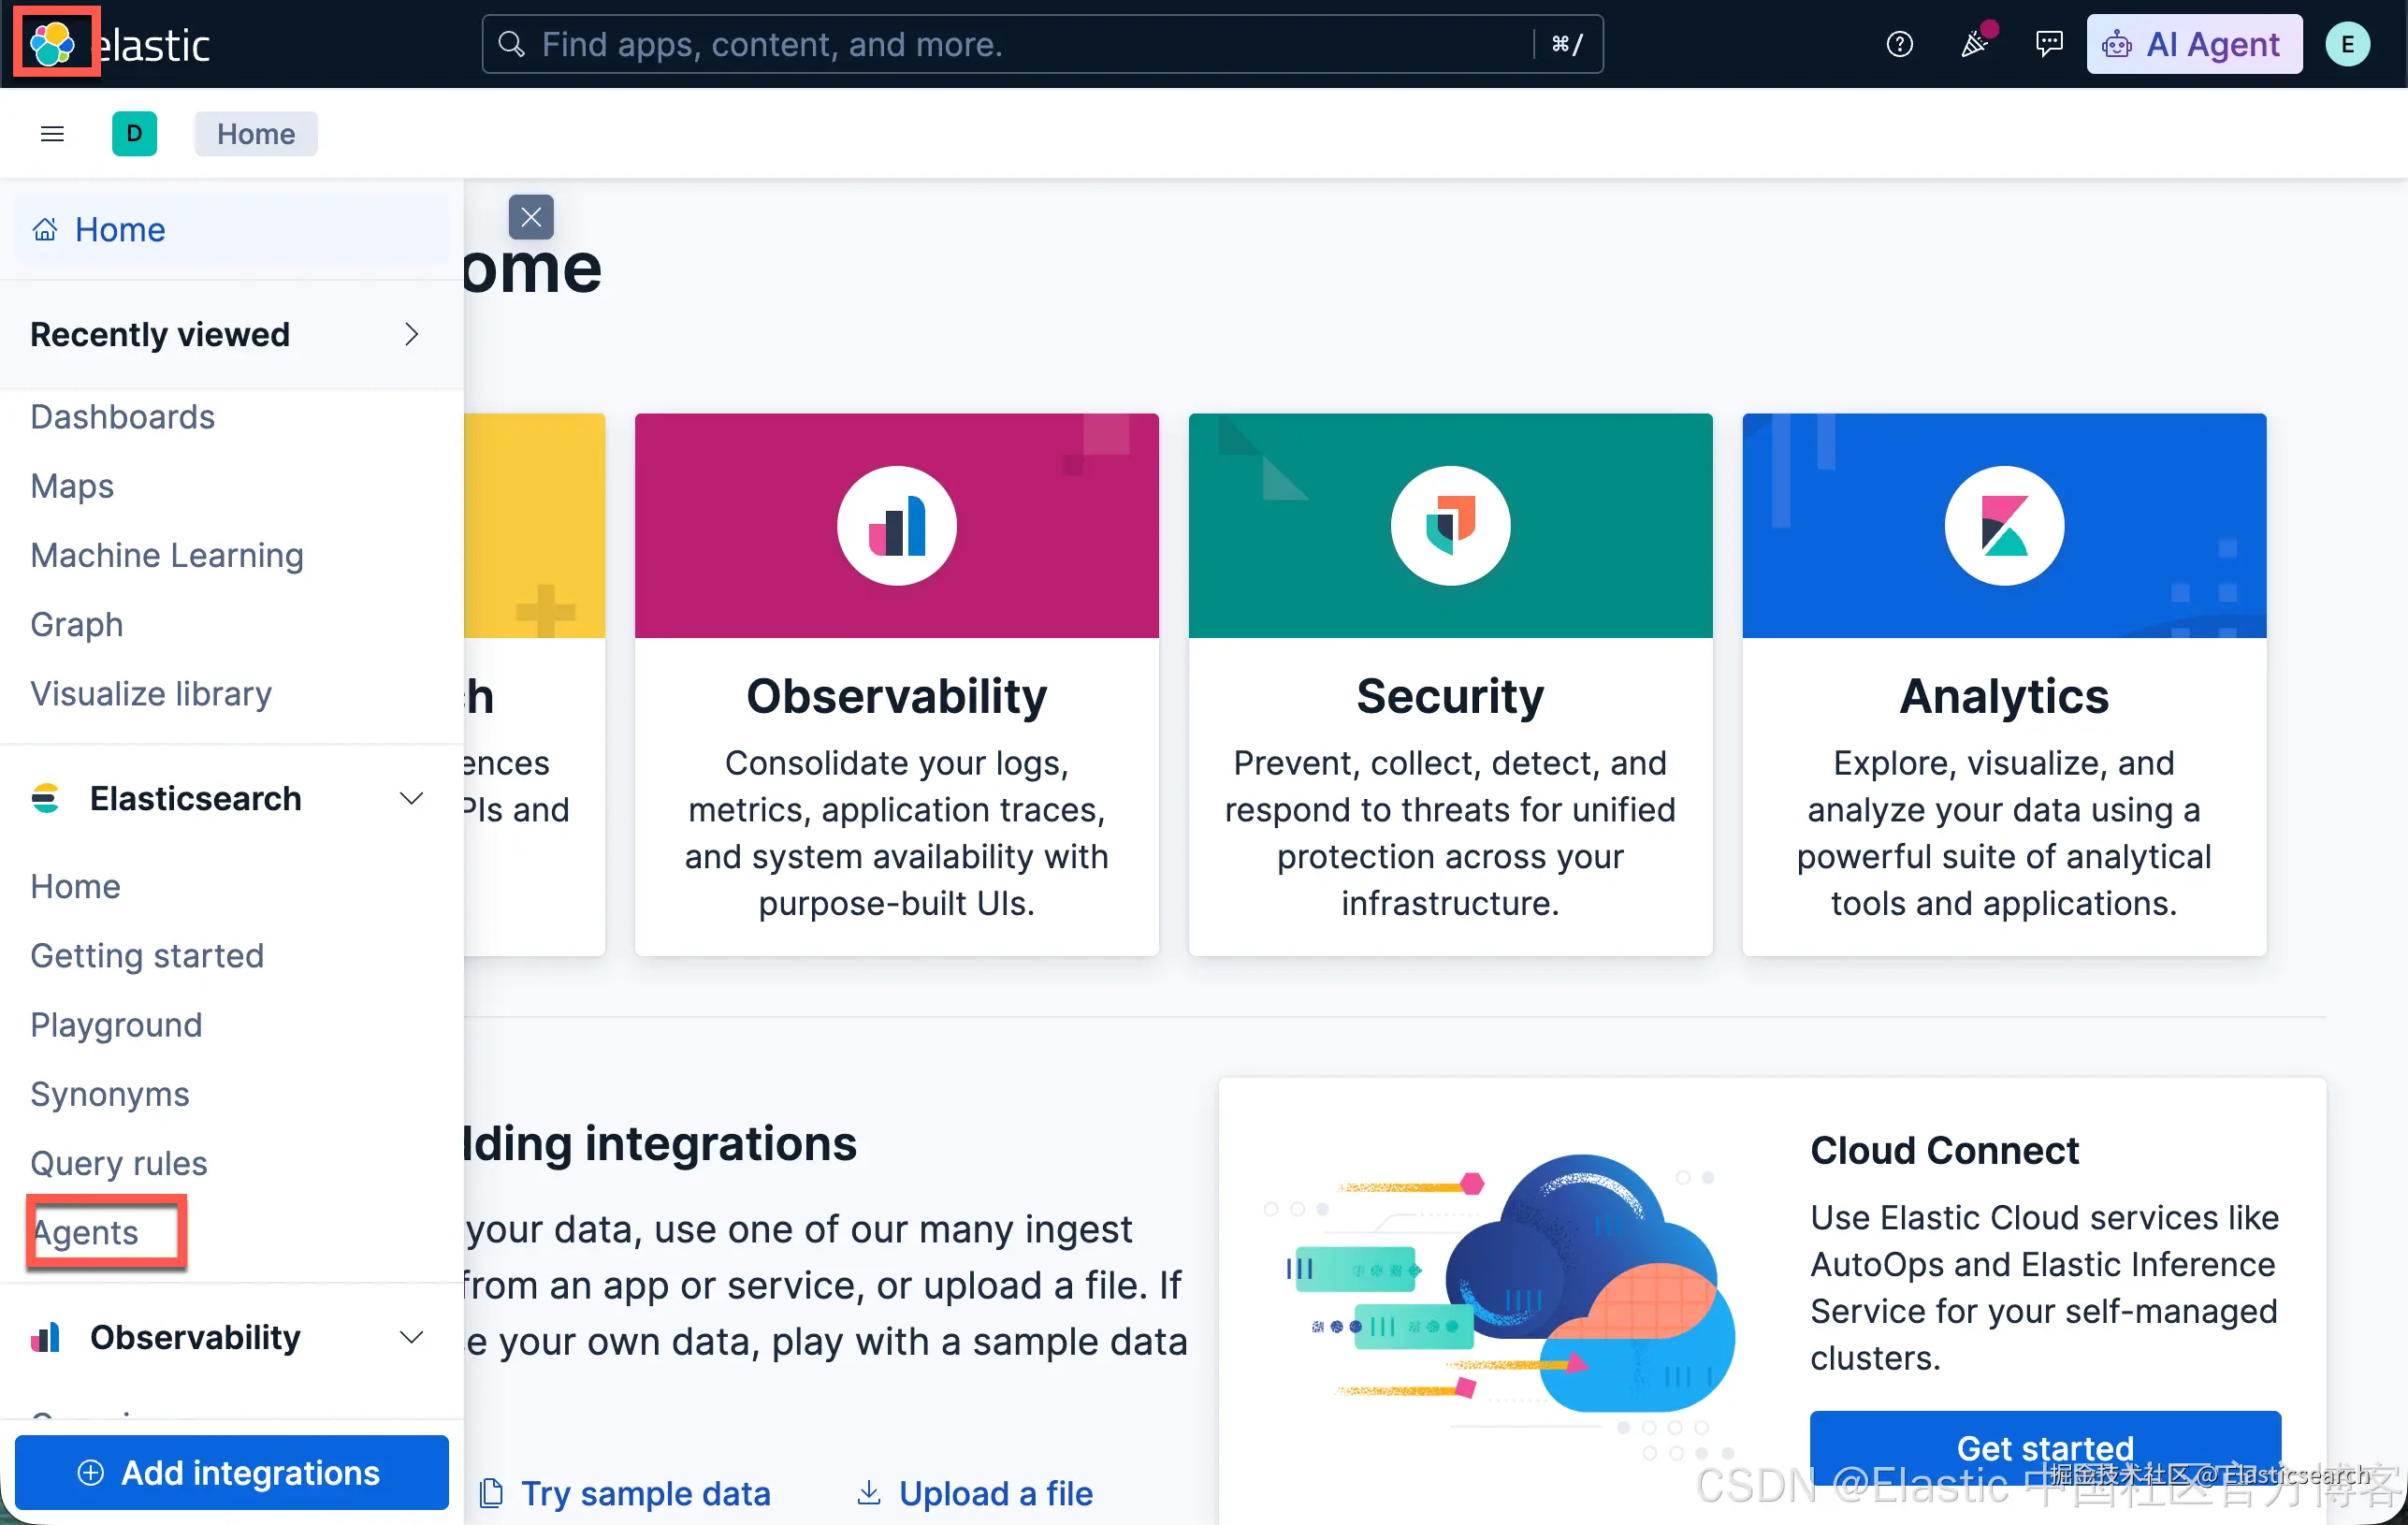Open the user profile avatar E
This screenshot has height=1525, width=2408.
click(x=2347, y=44)
